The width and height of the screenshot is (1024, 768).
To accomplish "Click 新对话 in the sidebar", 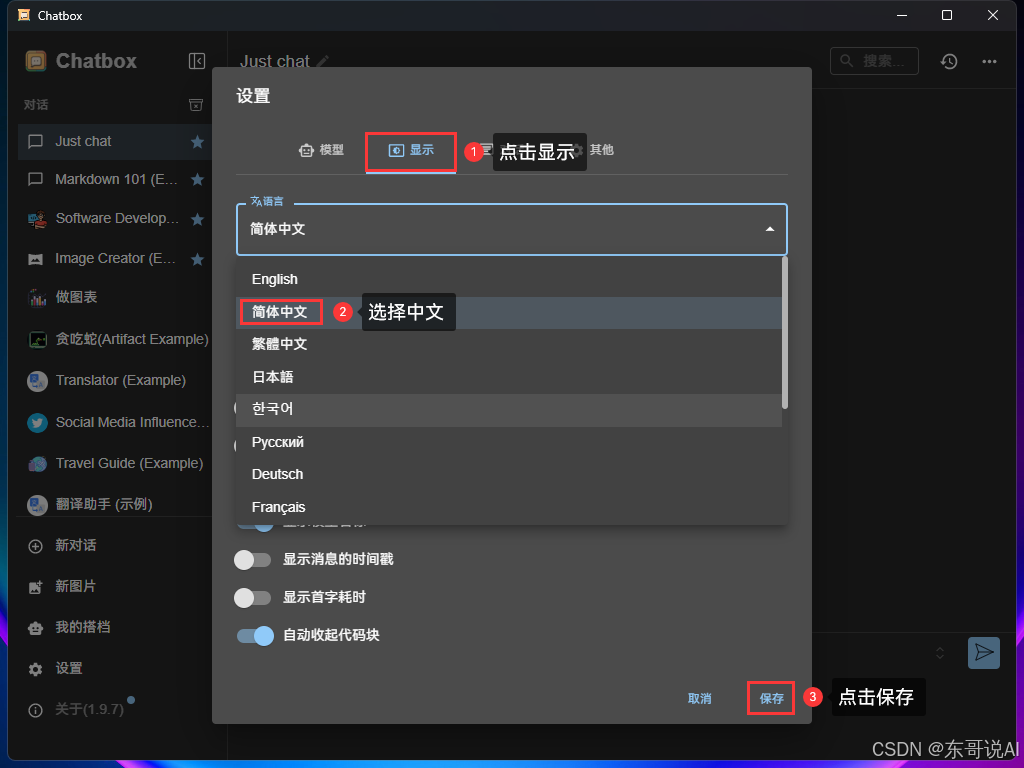I will click(x=76, y=545).
